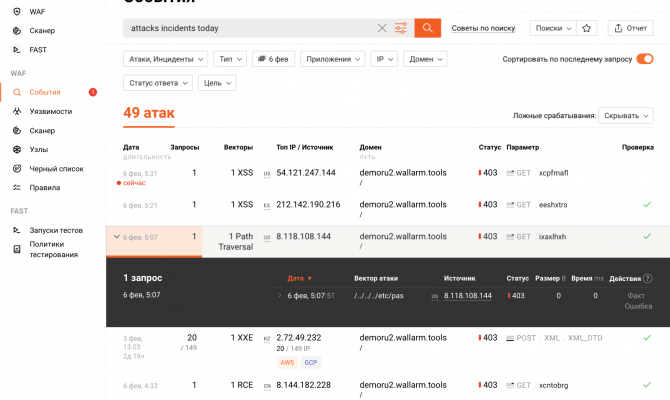
Task: Open Правила in the sidebar
Action: click(44, 187)
